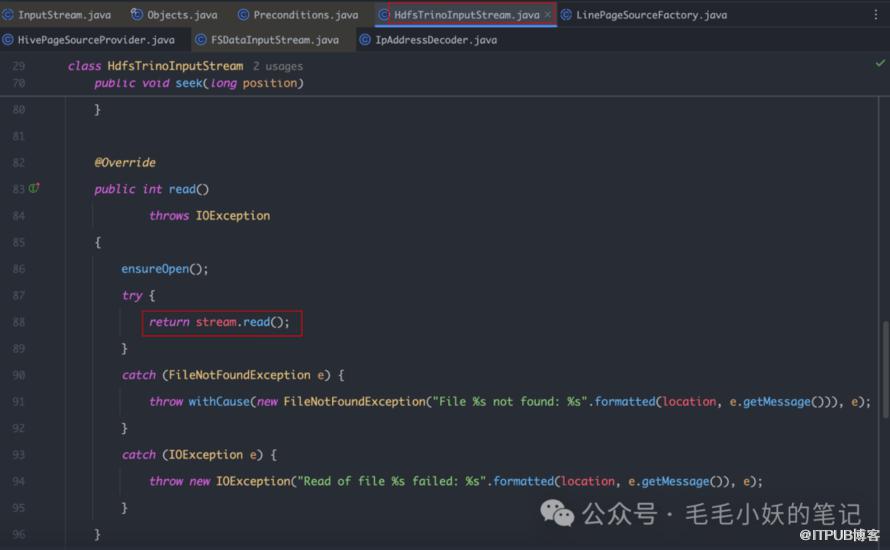This screenshot has height=550, width=890.
Task: Select the HdfsTrinoInputStream.java tab label
Action: pos(466,15)
